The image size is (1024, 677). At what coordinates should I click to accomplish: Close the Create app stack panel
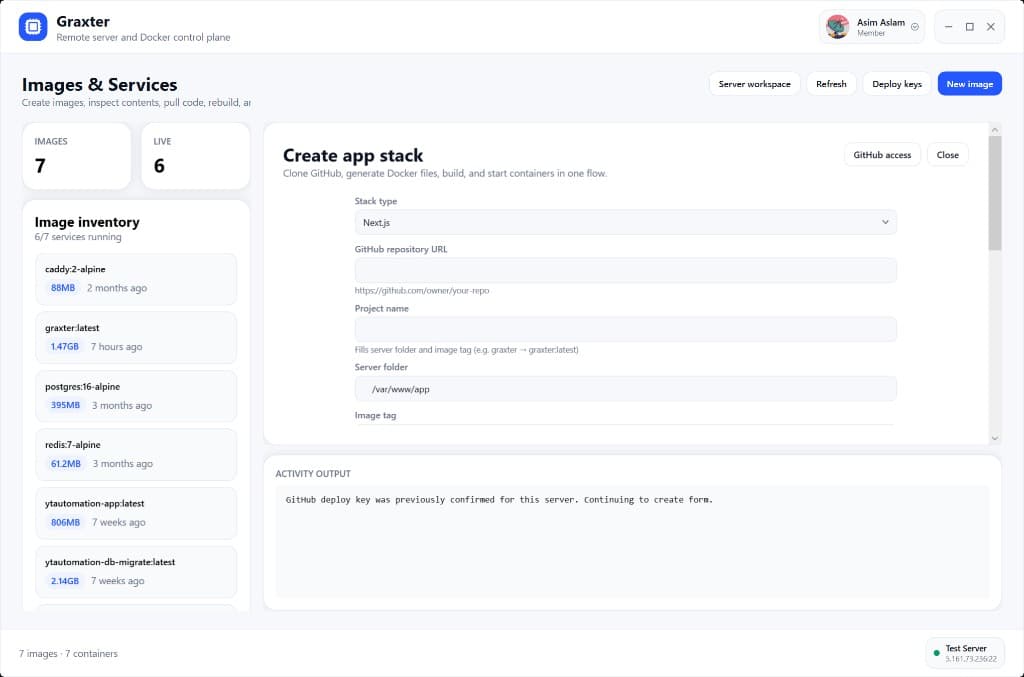948,155
